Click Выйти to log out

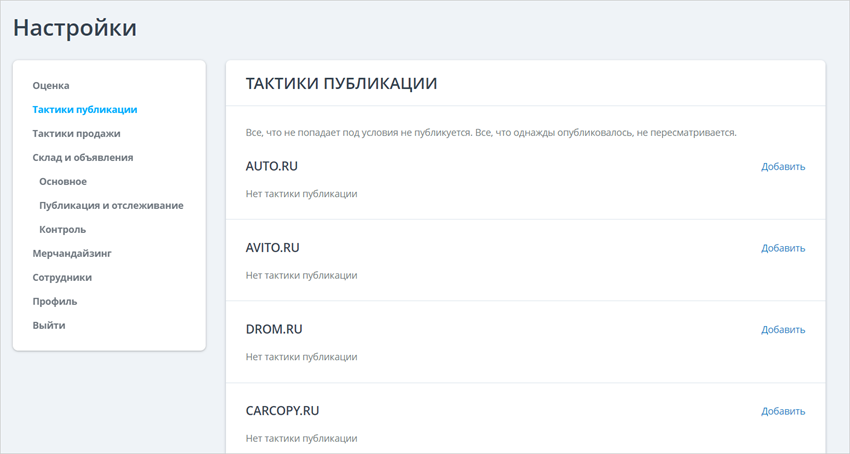tap(49, 325)
